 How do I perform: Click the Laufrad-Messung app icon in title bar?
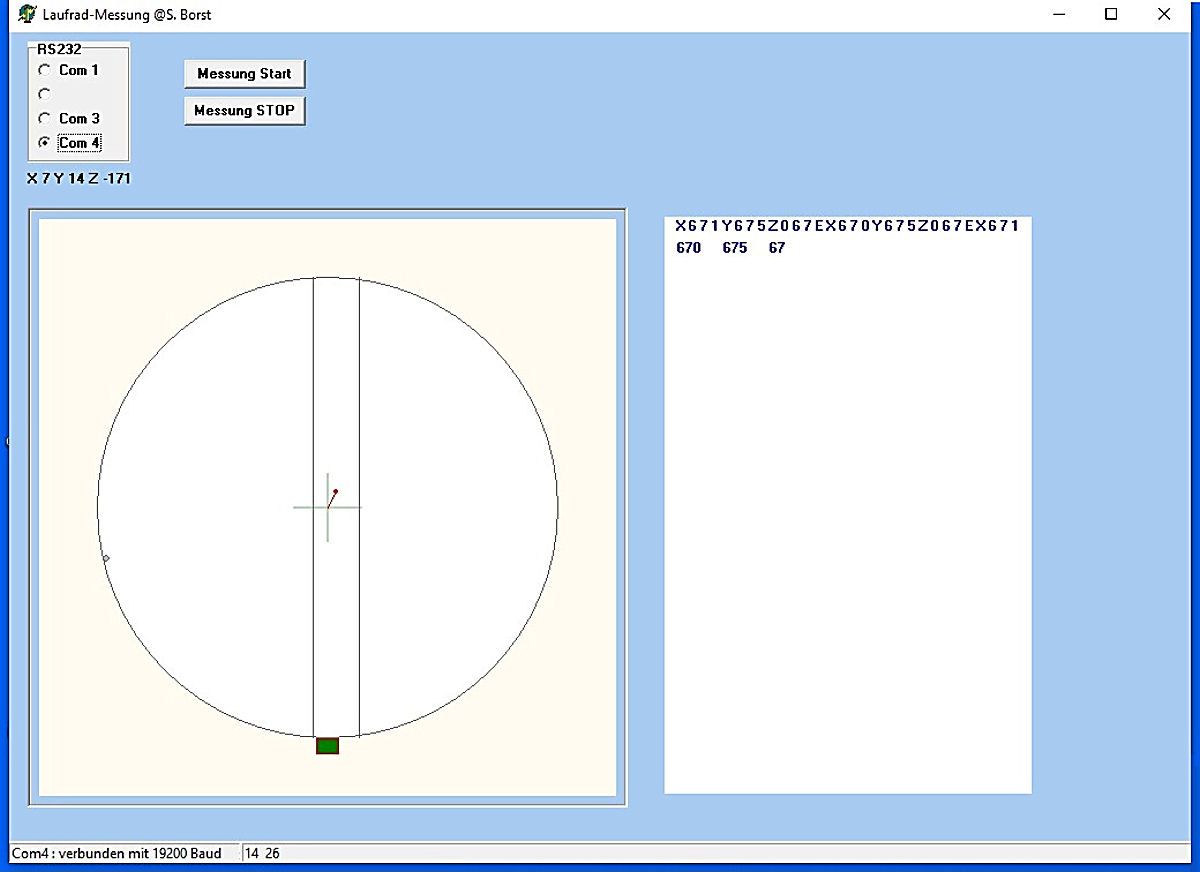pyautogui.click(x=27, y=14)
